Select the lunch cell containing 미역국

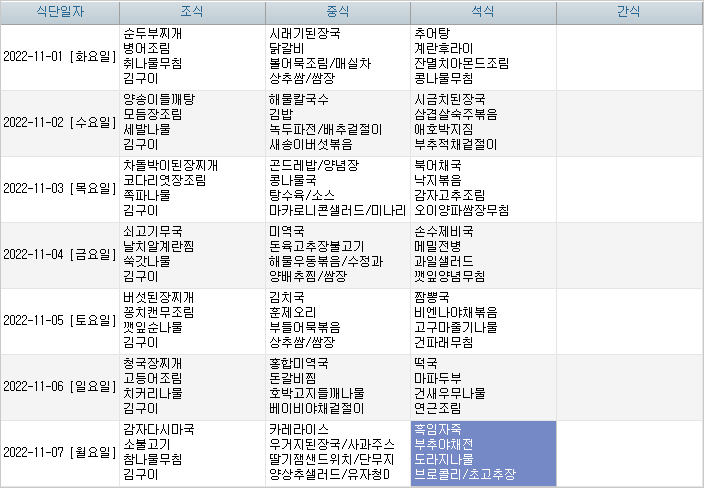coord(337,254)
